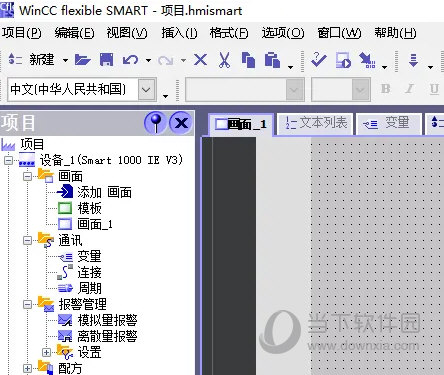Switch to the 文本列表 tab
The image size is (444, 375).
pyautogui.click(x=315, y=124)
